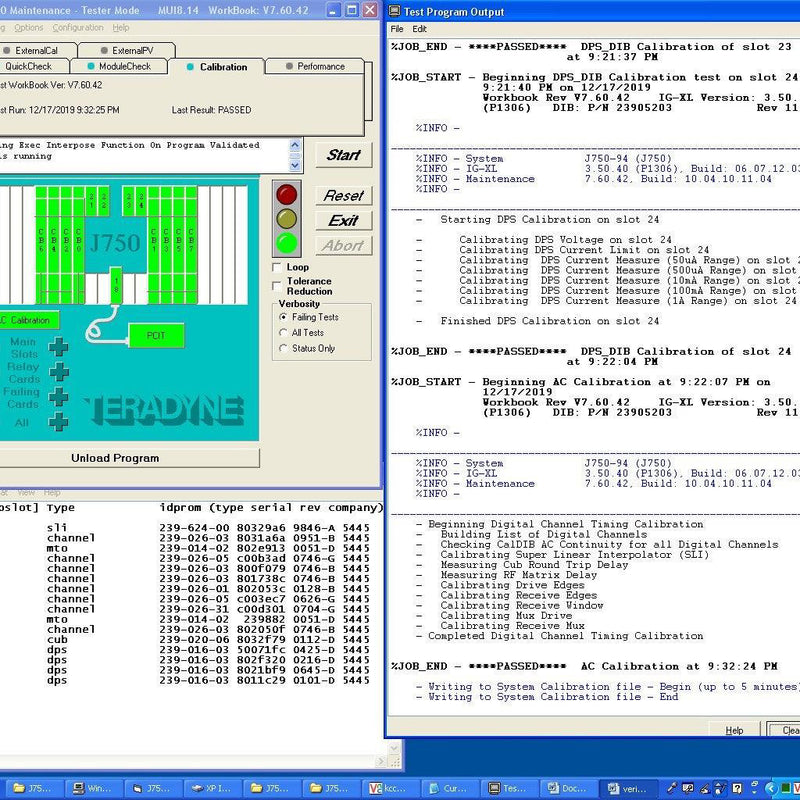Click the CB1 slot card

(153, 238)
